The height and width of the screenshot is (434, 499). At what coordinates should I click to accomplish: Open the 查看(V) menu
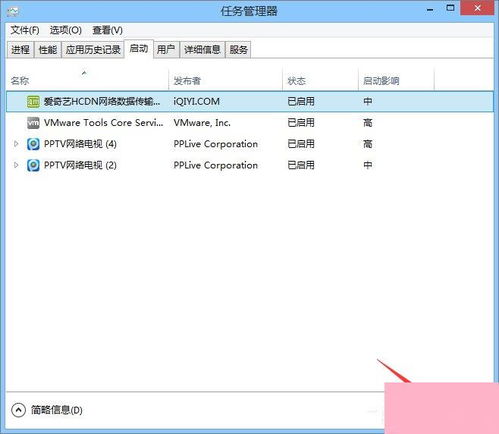coord(107,30)
